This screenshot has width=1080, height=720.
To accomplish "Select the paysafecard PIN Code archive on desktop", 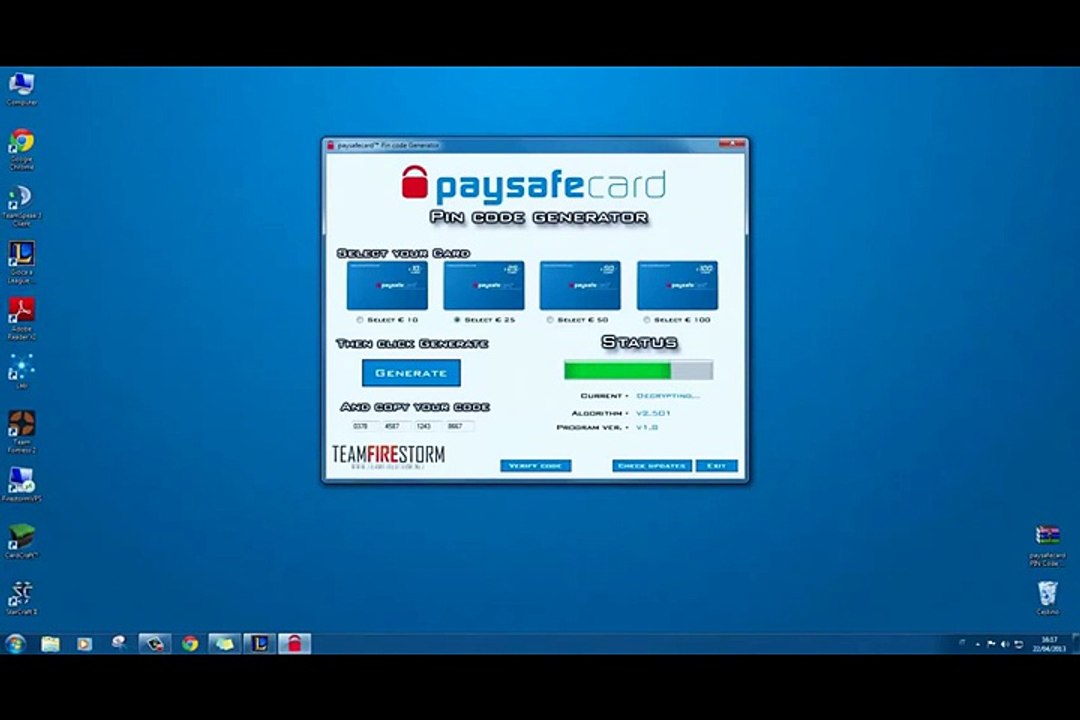I will pyautogui.click(x=1047, y=545).
